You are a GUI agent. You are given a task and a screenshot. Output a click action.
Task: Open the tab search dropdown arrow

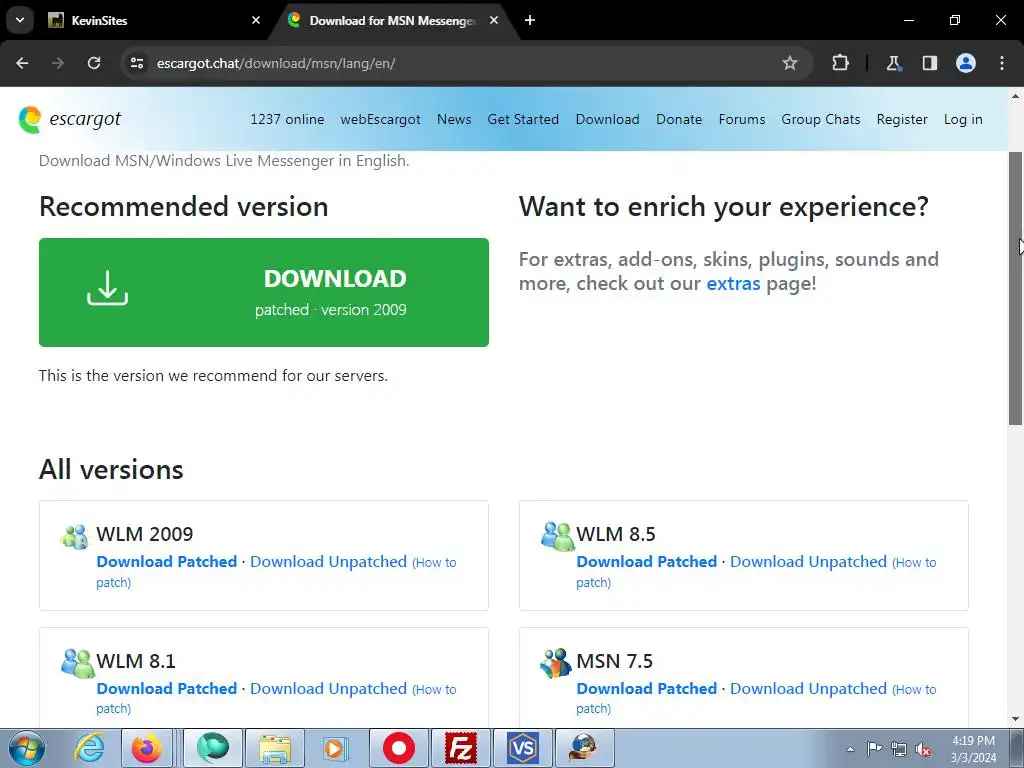(x=20, y=20)
